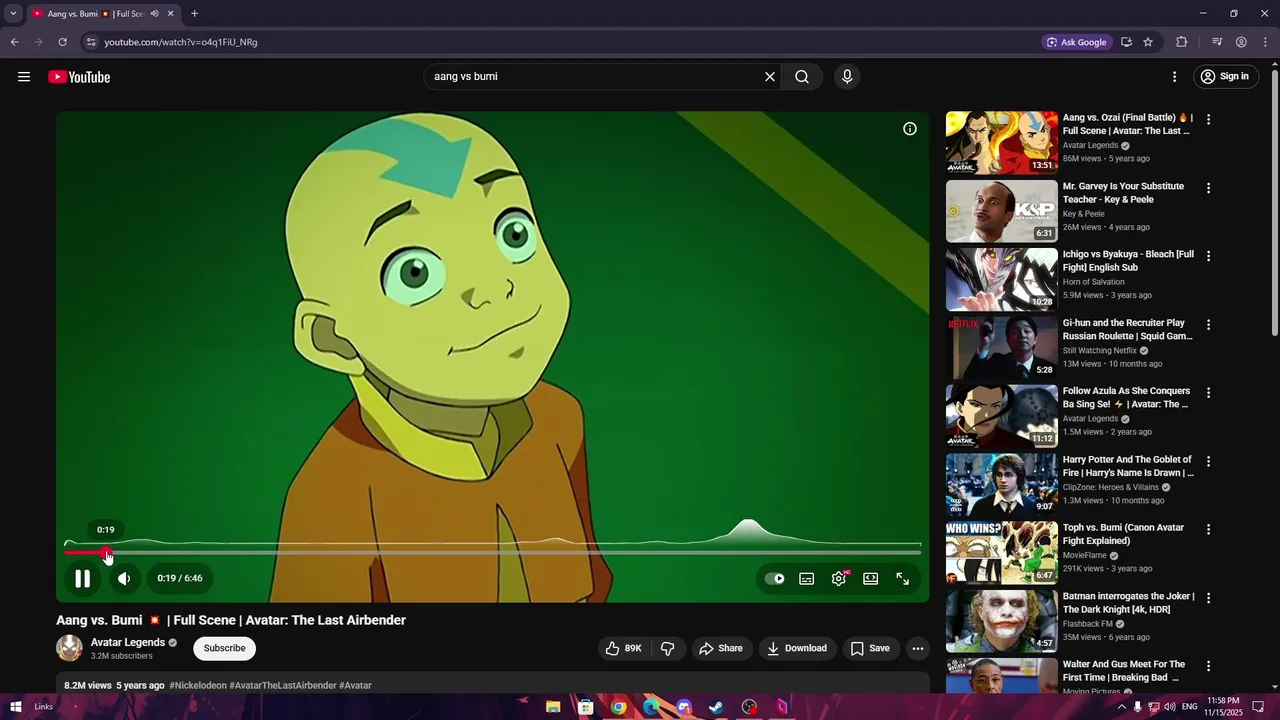Viewport: 1280px width, 720px height.
Task: Click the info card icon on video
Action: tap(910, 129)
